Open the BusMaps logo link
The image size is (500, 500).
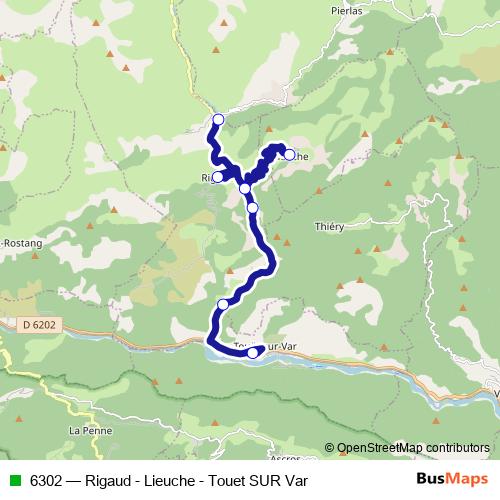tap(452, 479)
